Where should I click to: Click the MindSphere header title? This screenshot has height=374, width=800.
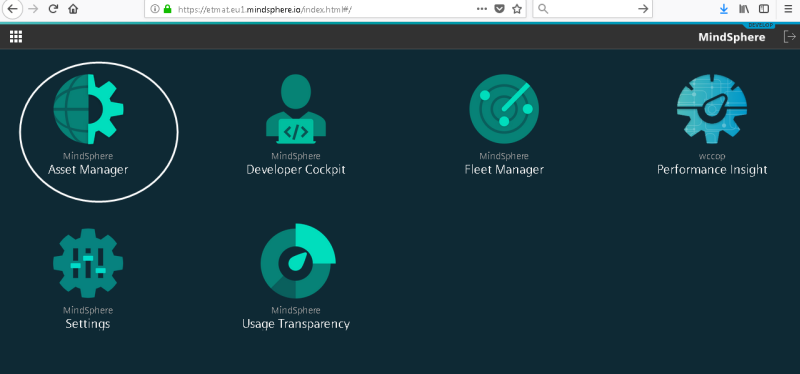pos(732,37)
